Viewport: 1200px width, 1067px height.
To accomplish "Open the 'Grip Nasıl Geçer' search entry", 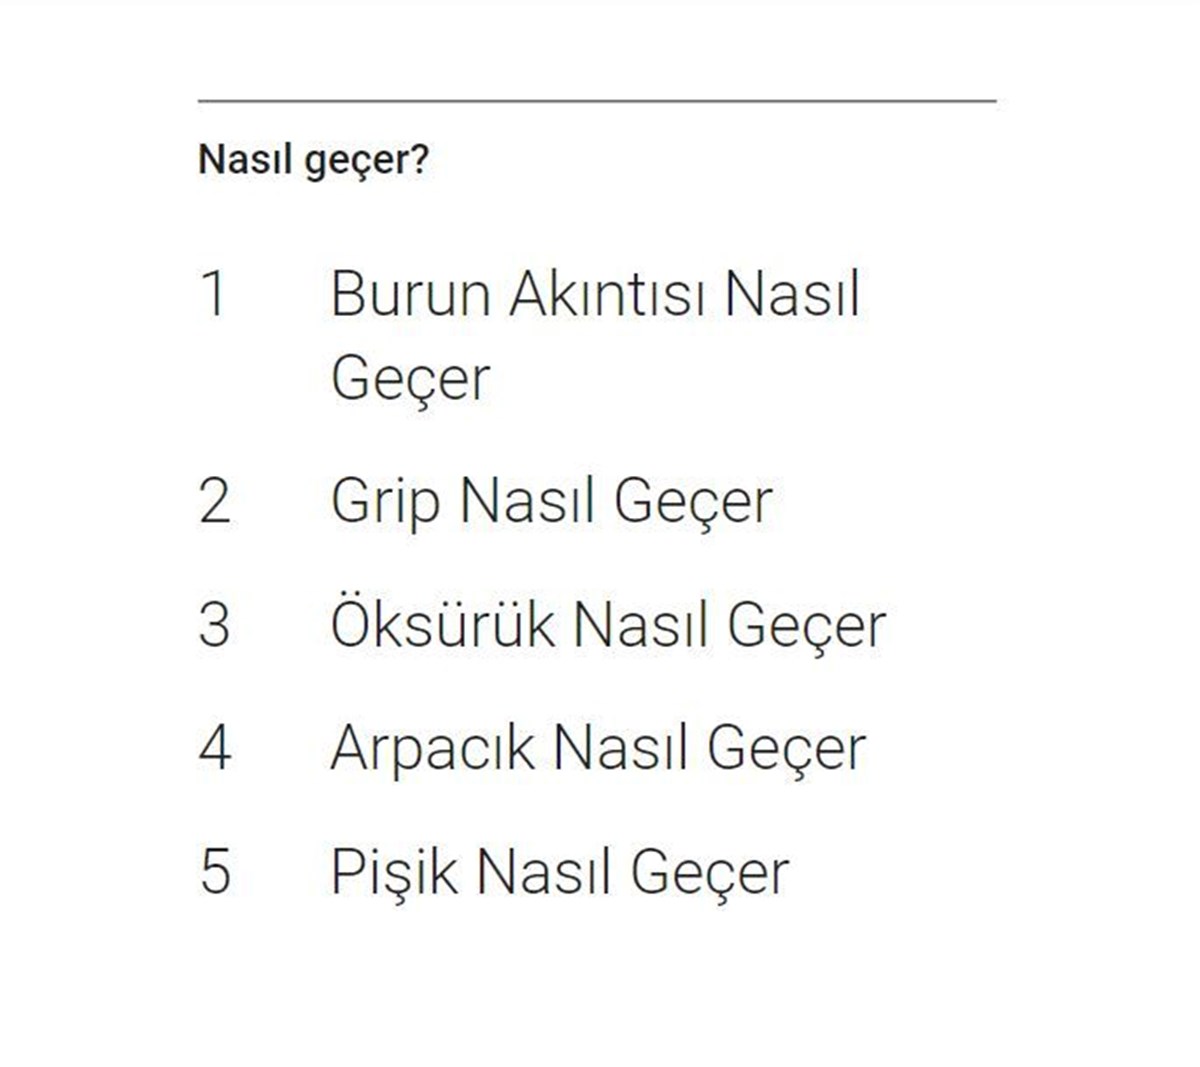I will [x=551, y=502].
